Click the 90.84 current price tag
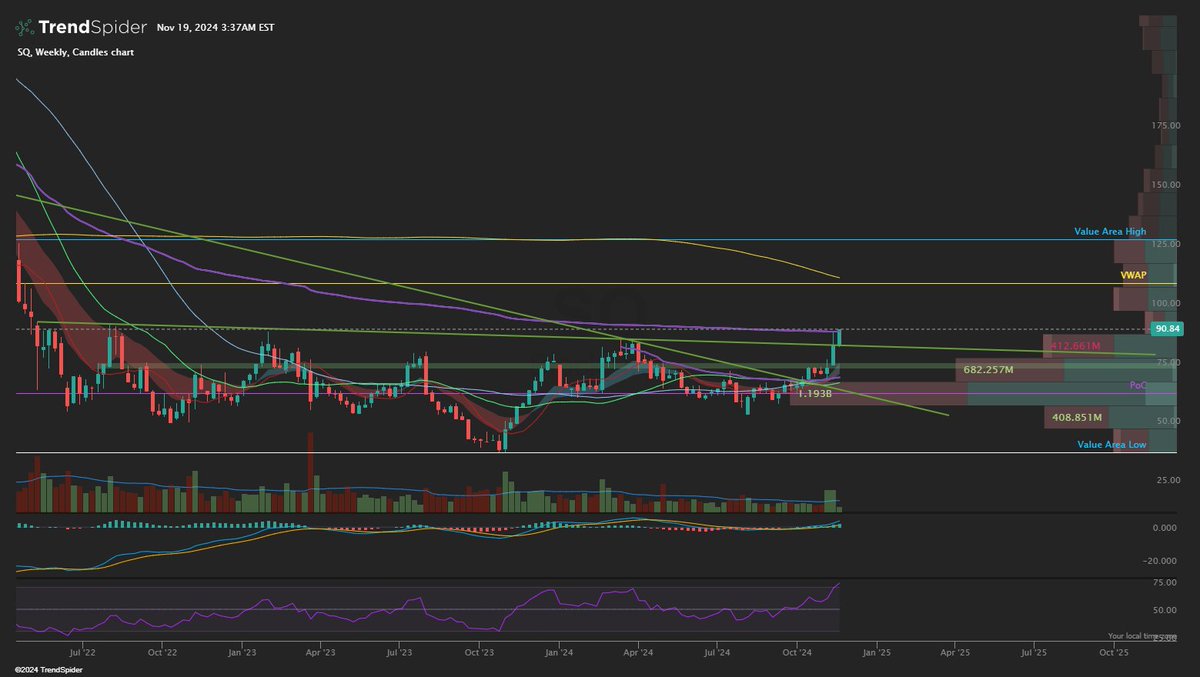This screenshot has width=1200, height=677. [1166, 327]
